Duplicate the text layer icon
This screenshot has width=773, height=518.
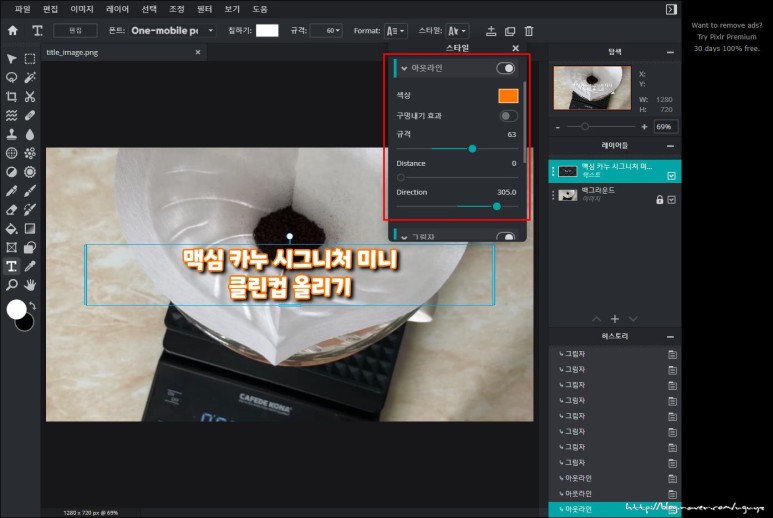[x=510, y=31]
